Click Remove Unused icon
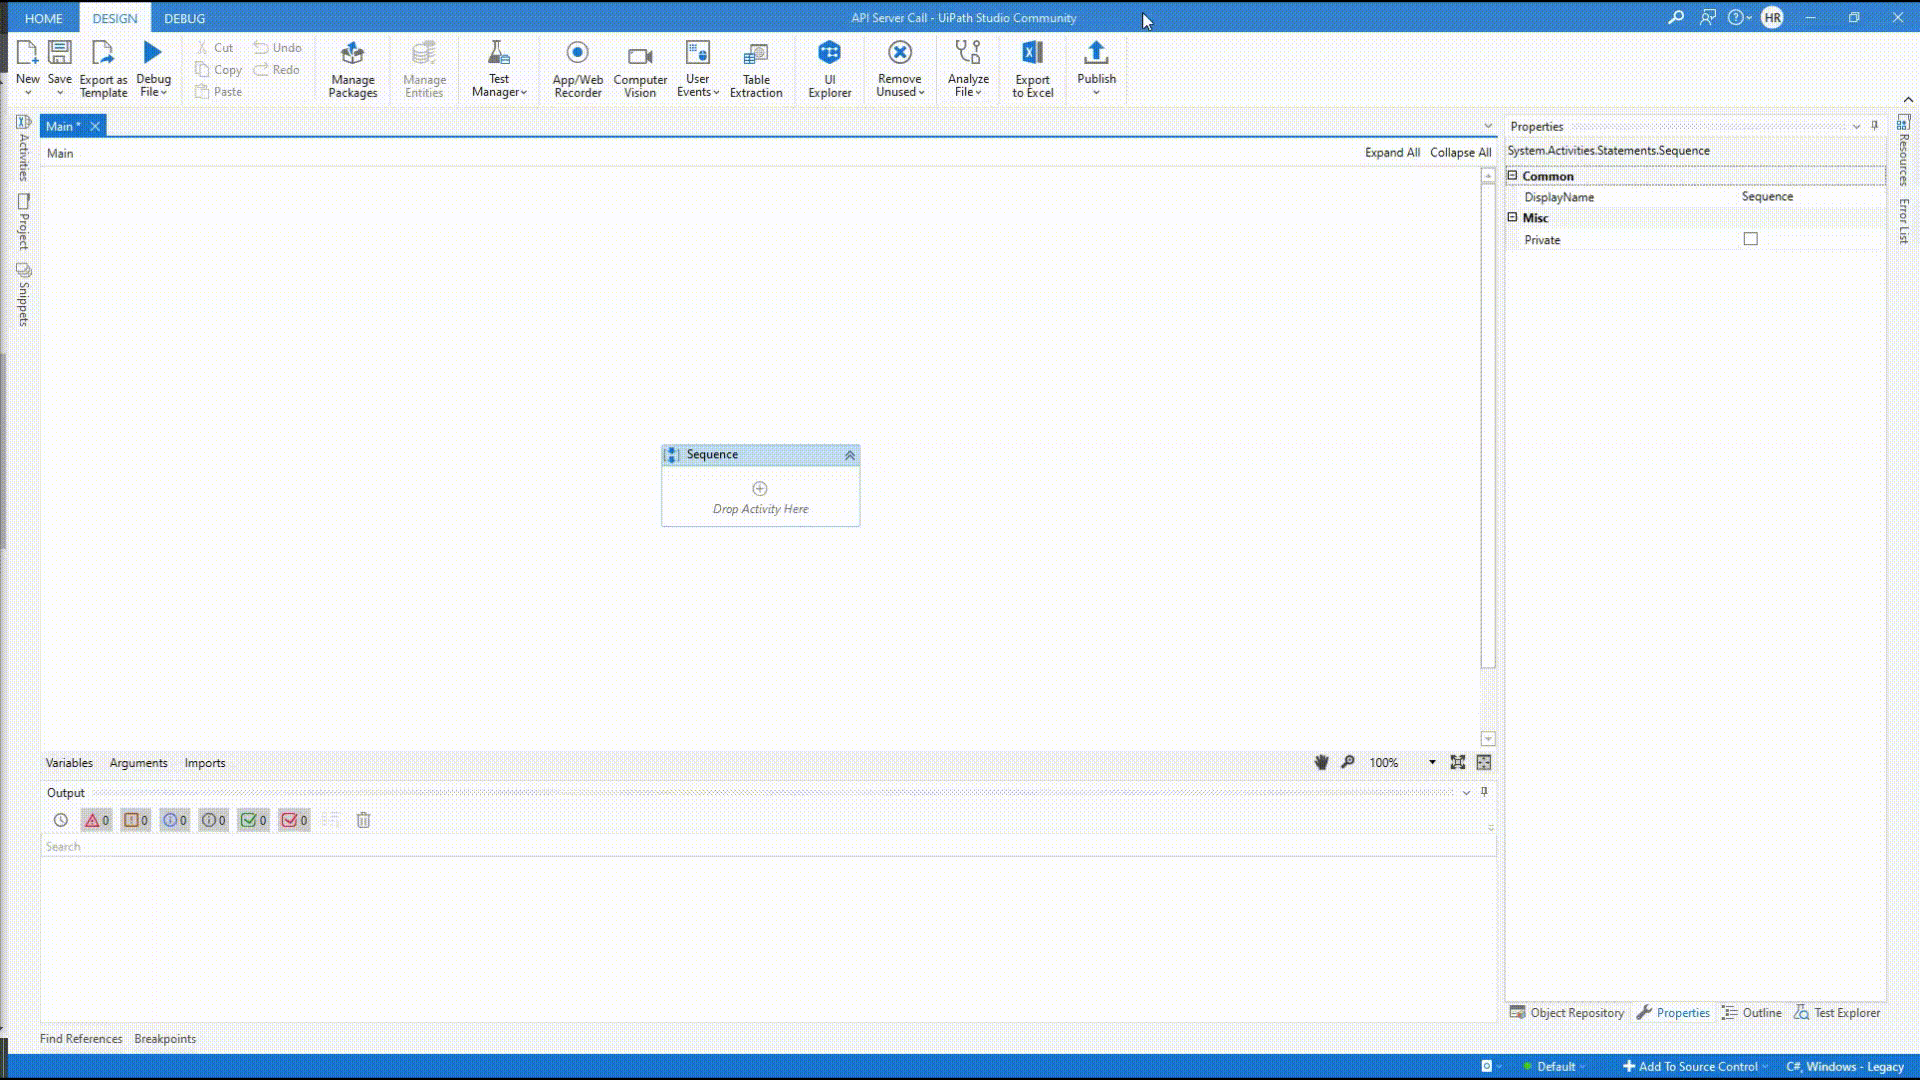1920x1080 pixels. 899,52
